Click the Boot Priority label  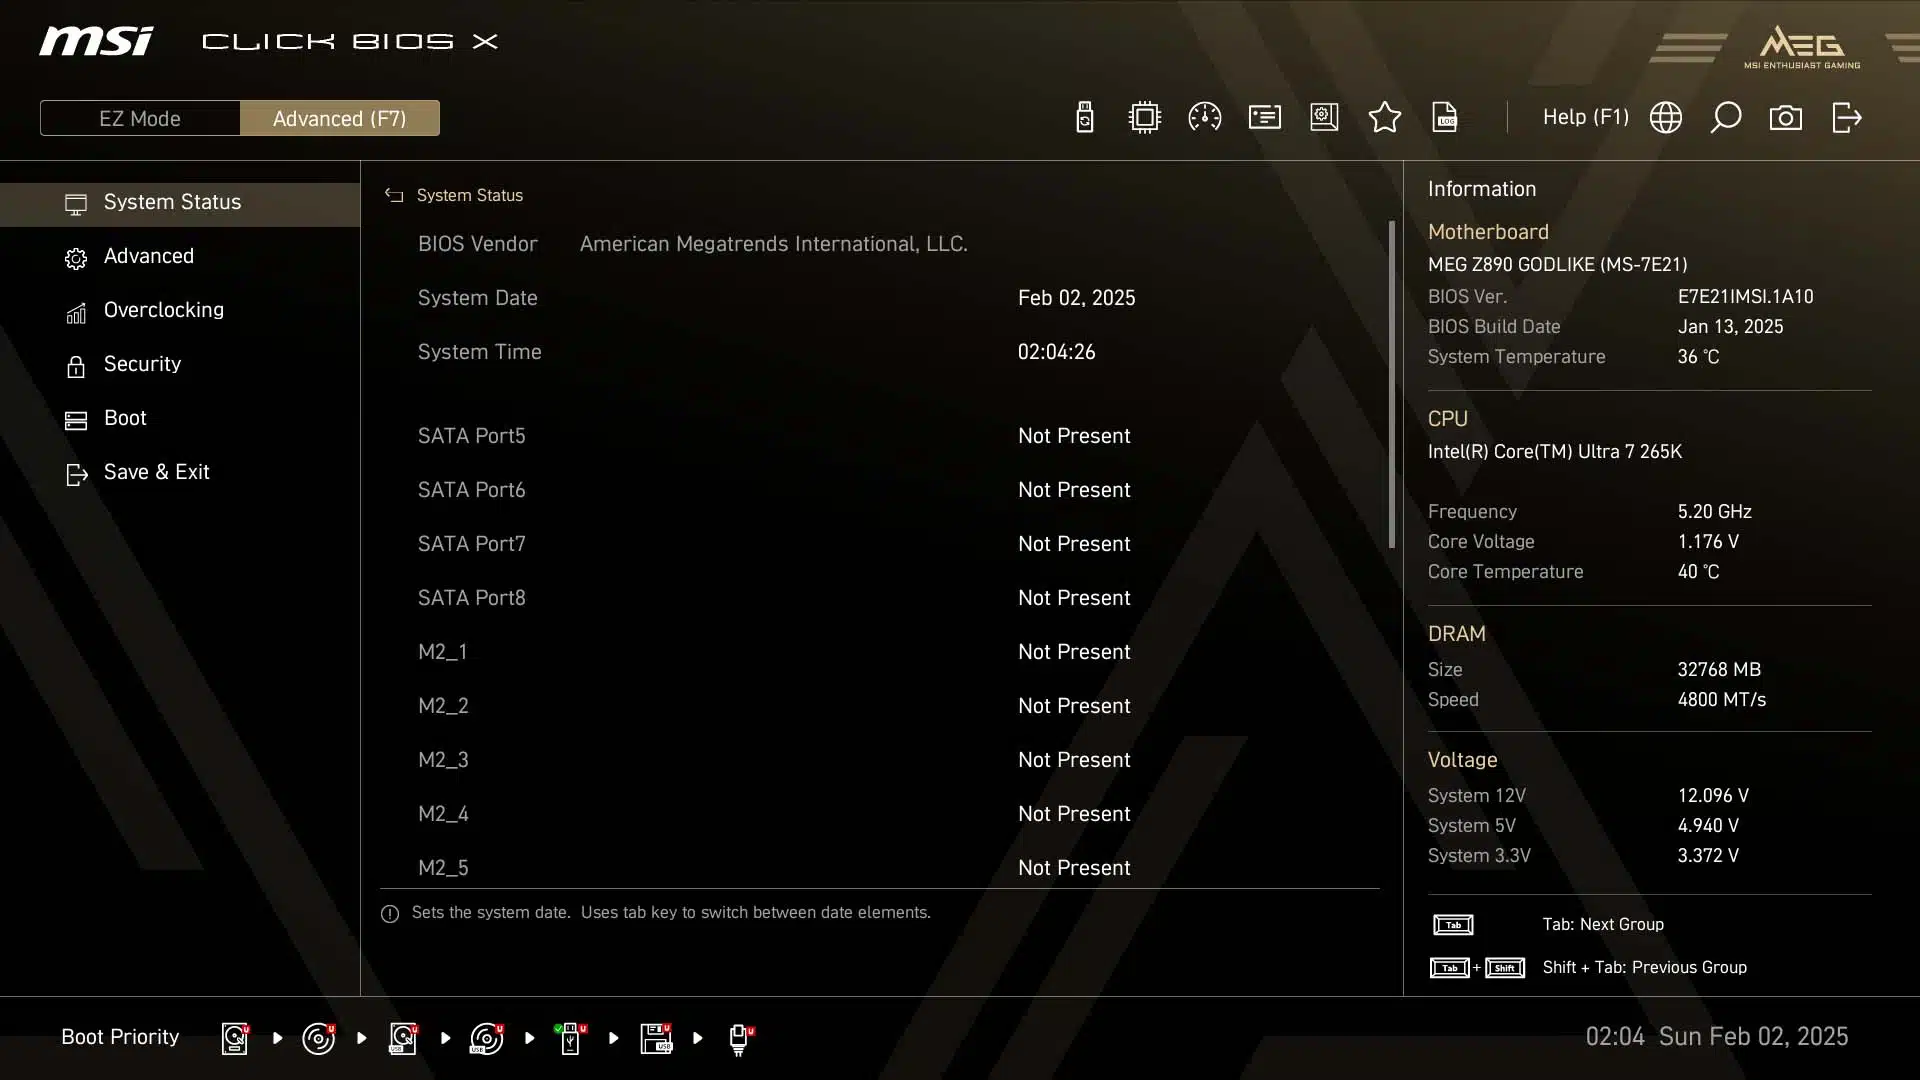click(120, 1037)
